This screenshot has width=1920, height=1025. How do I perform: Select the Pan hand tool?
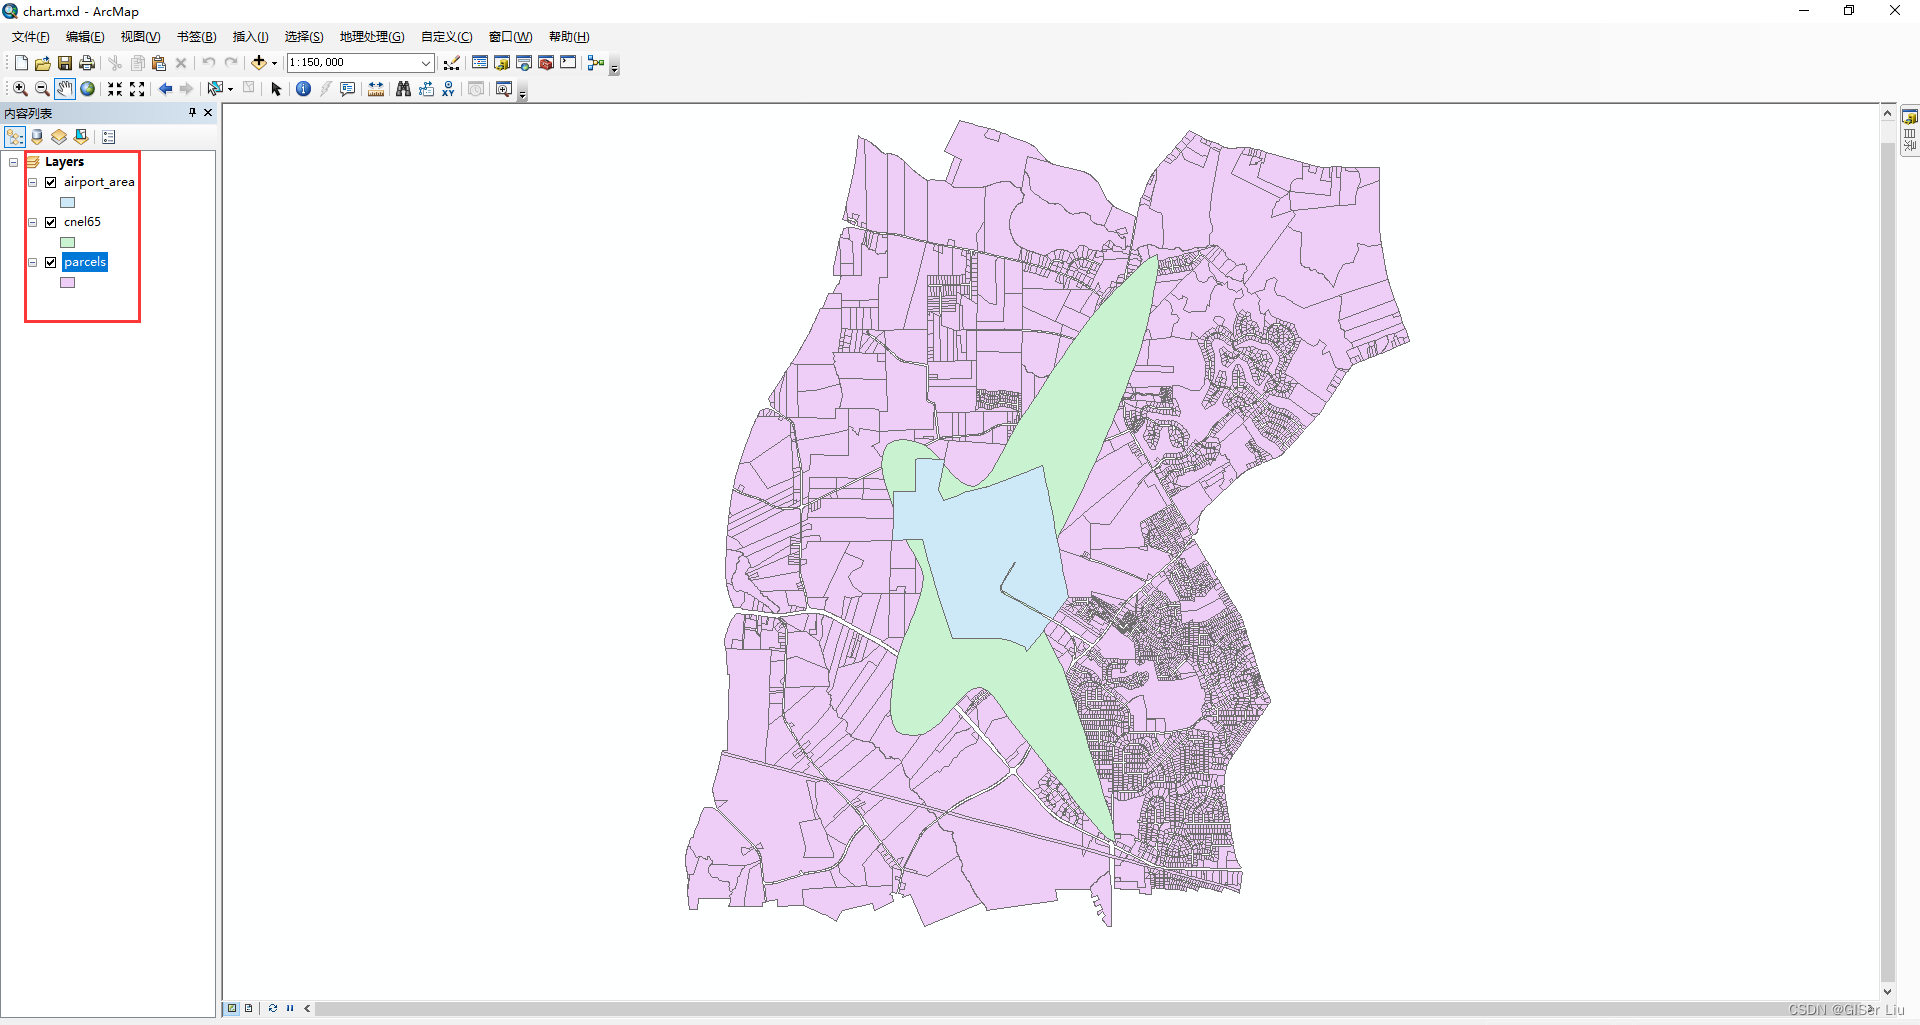coord(65,89)
